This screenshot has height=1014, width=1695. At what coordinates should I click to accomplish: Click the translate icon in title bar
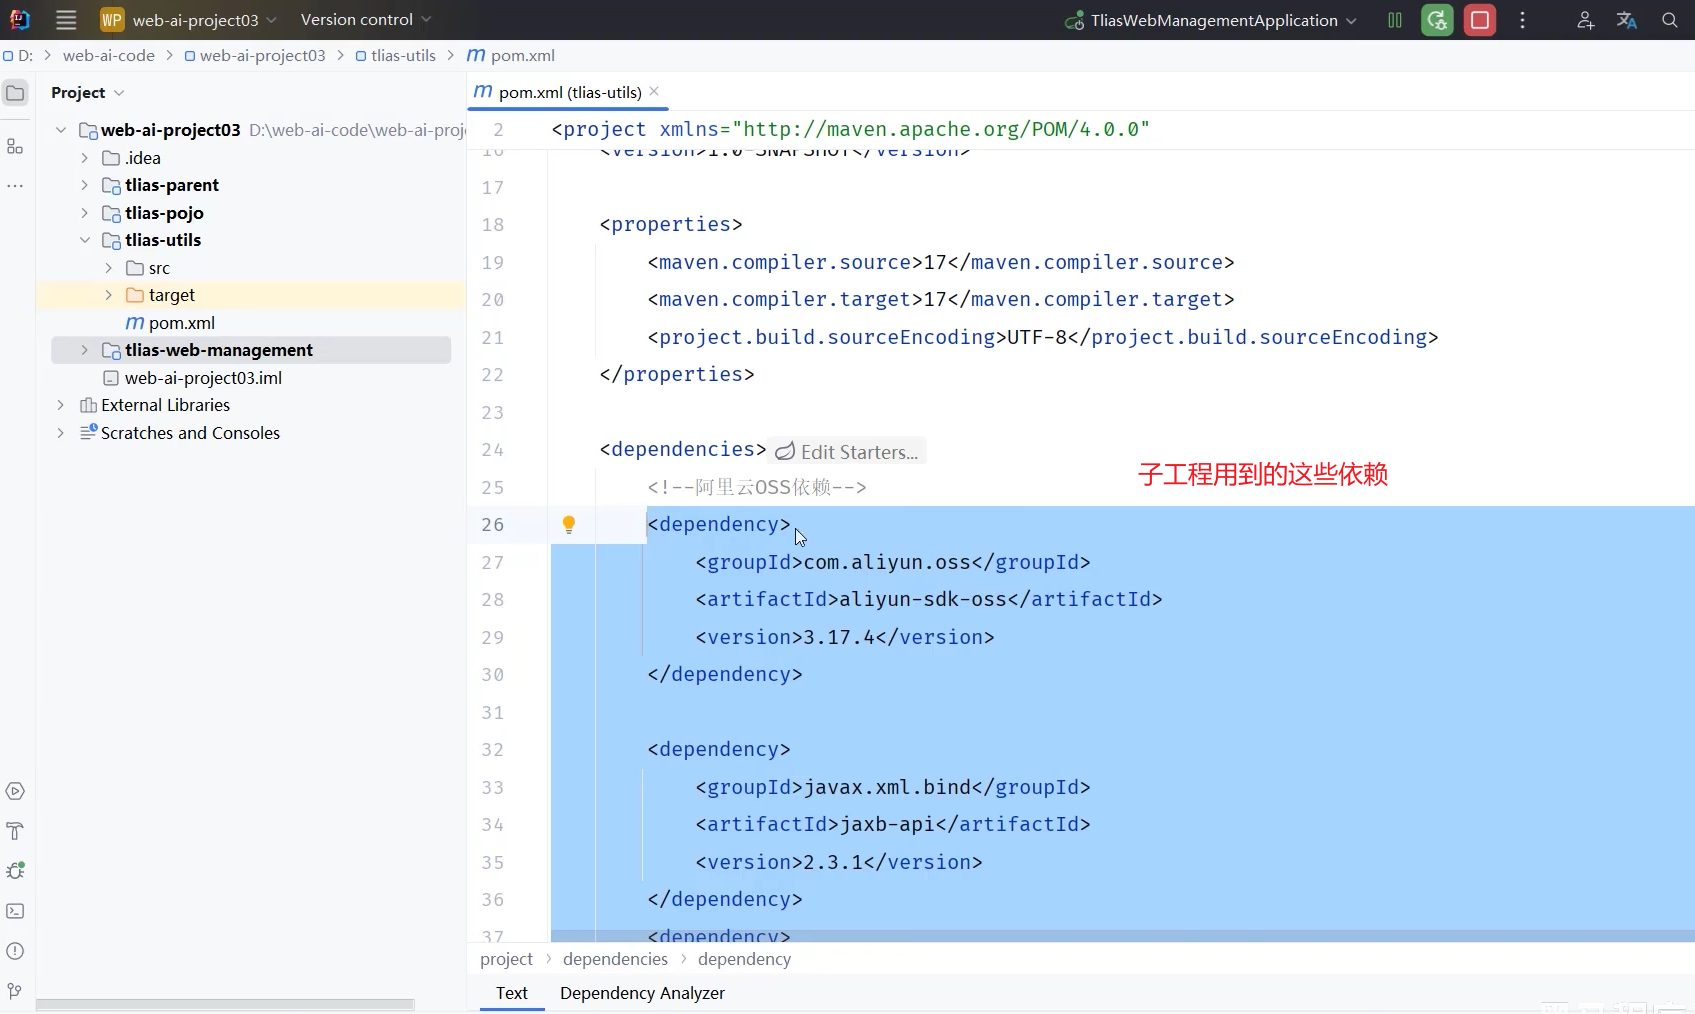click(1627, 20)
